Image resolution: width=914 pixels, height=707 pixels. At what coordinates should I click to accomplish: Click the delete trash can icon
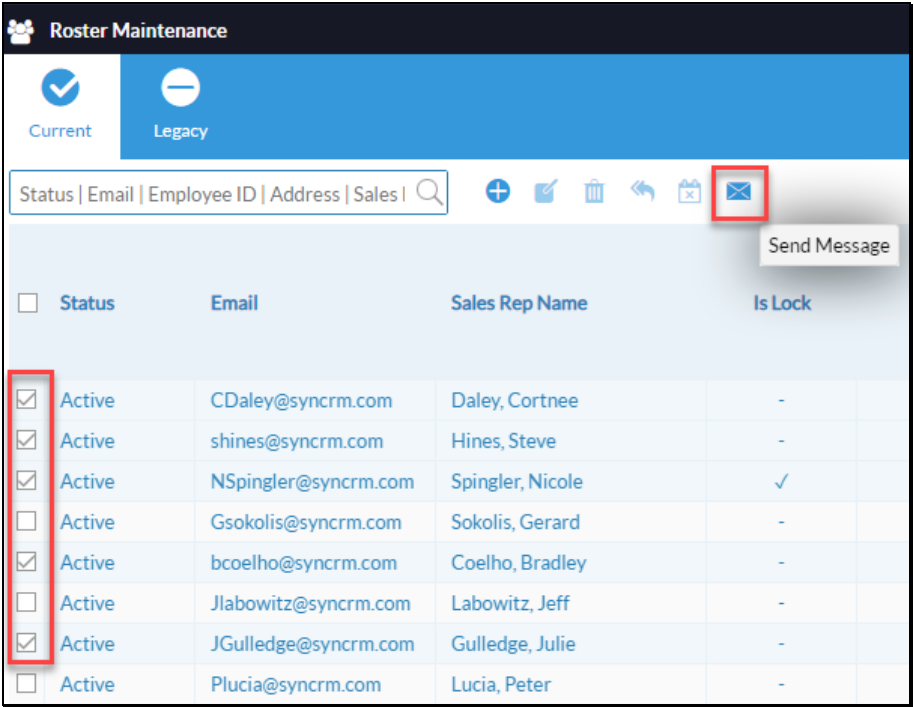(x=594, y=191)
